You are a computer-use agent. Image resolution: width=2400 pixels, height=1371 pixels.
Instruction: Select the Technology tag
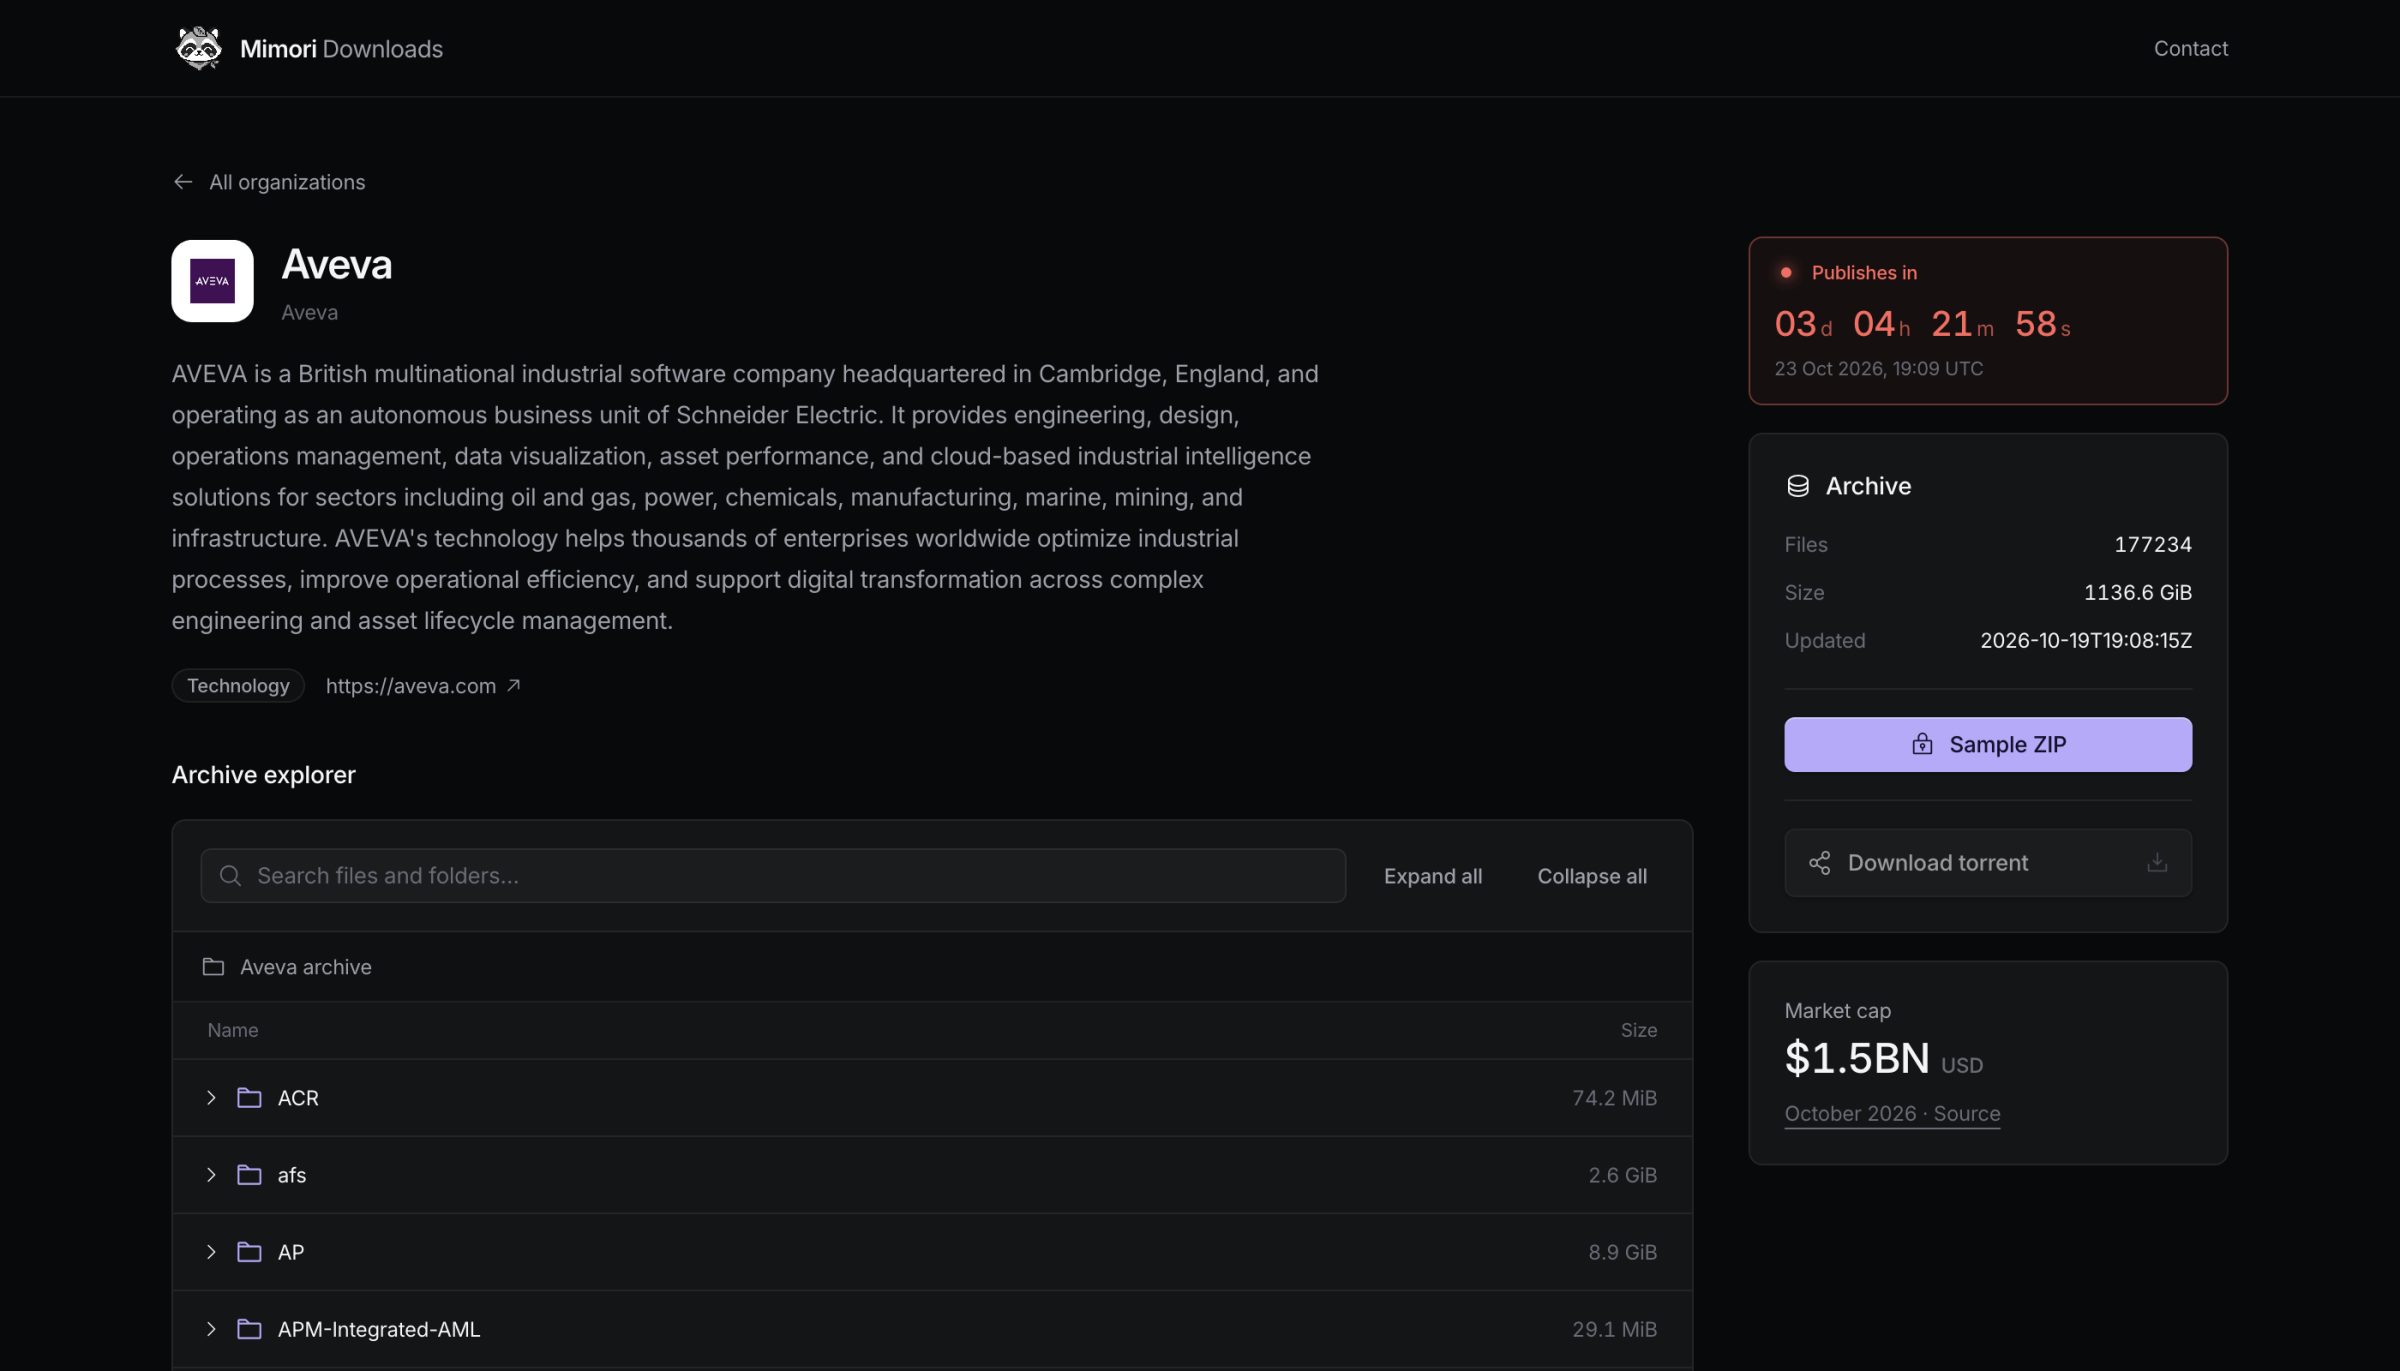(238, 686)
